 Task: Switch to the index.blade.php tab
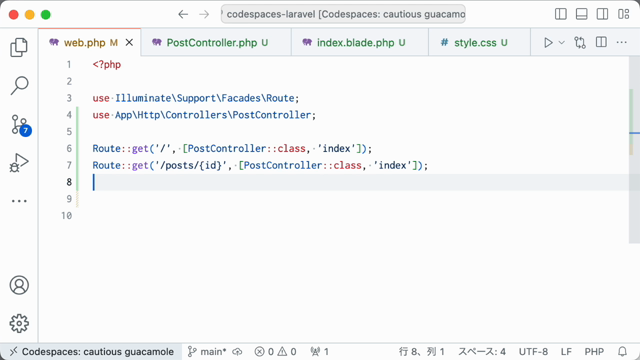tap(360, 42)
